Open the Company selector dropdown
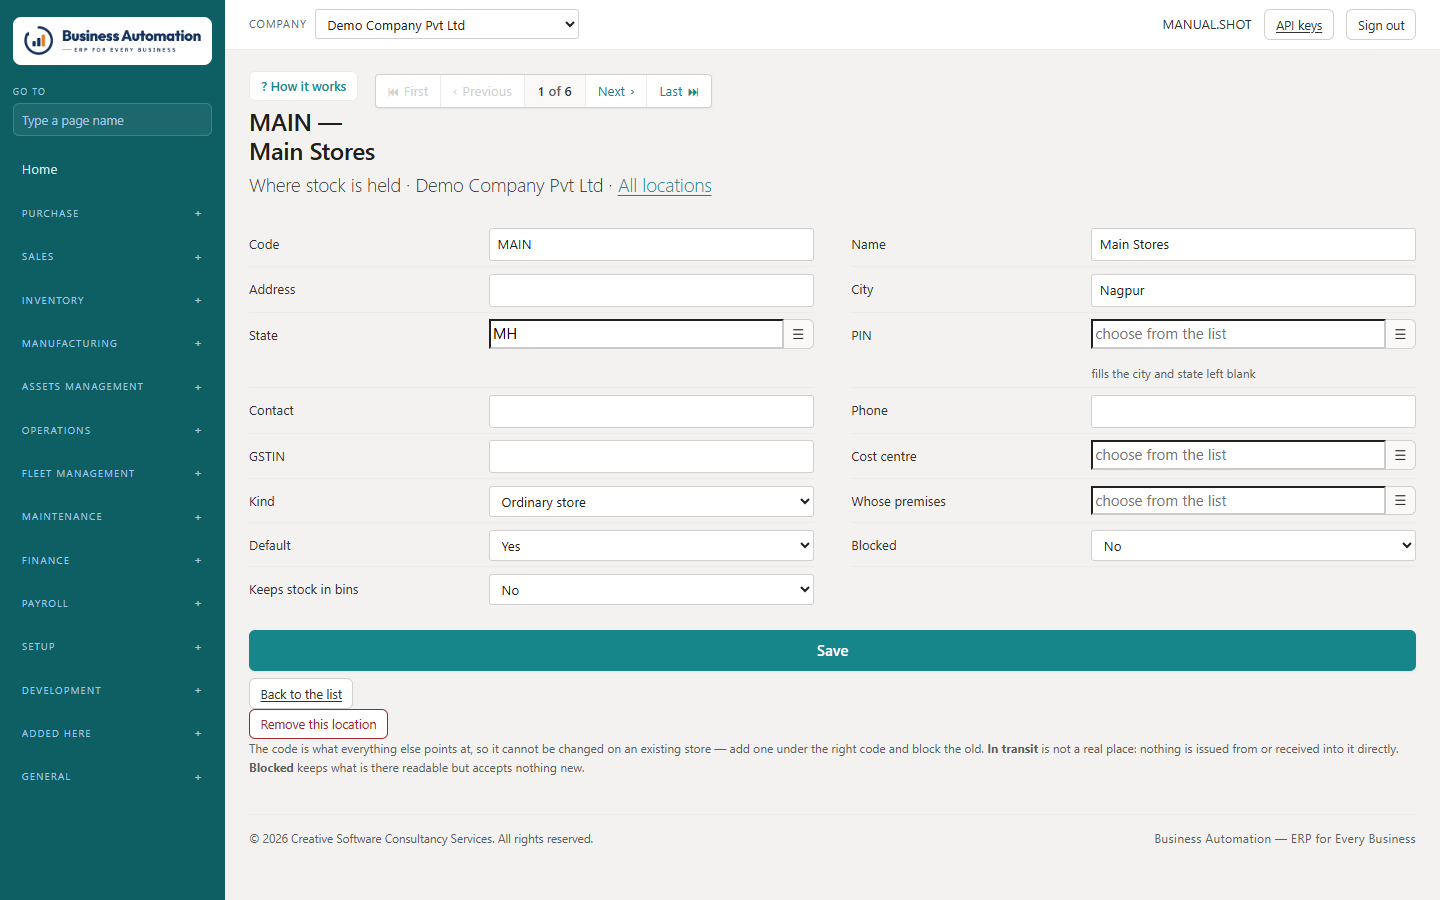 pos(447,25)
